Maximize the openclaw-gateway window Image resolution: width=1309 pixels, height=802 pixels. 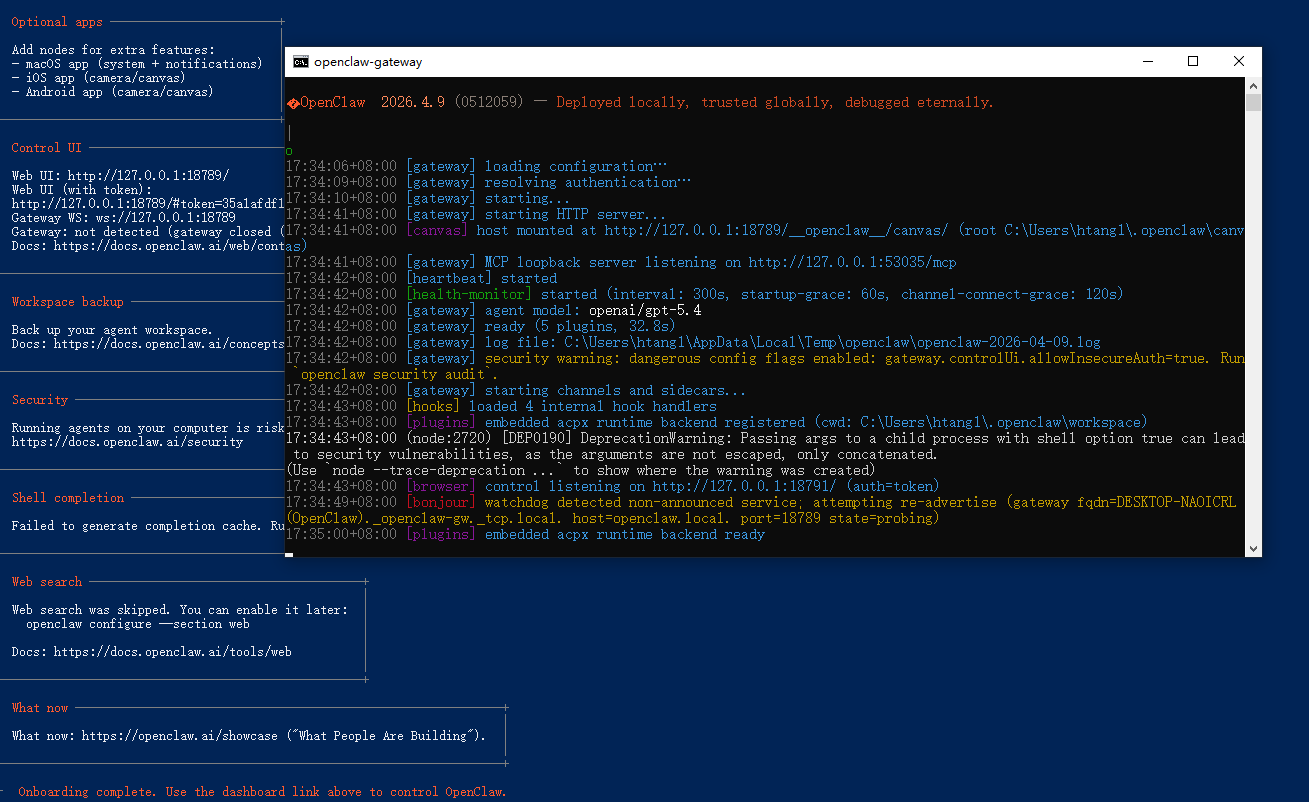tap(1193, 62)
